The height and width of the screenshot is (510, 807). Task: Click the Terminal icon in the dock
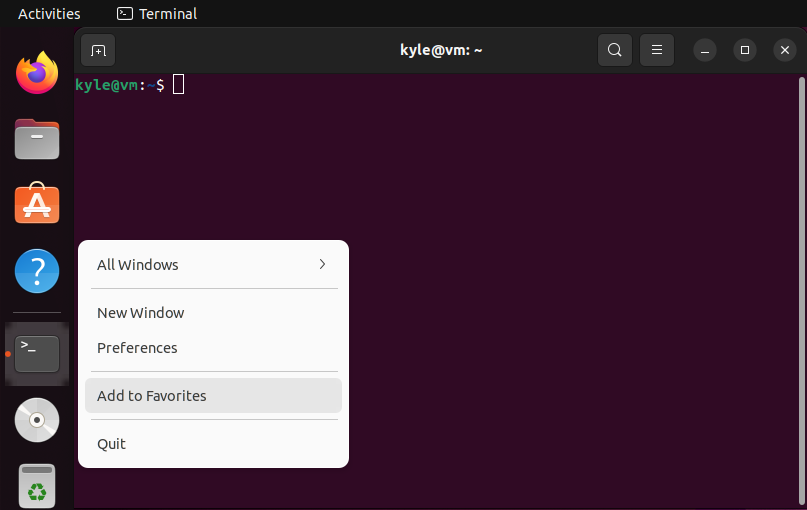tap(37, 354)
